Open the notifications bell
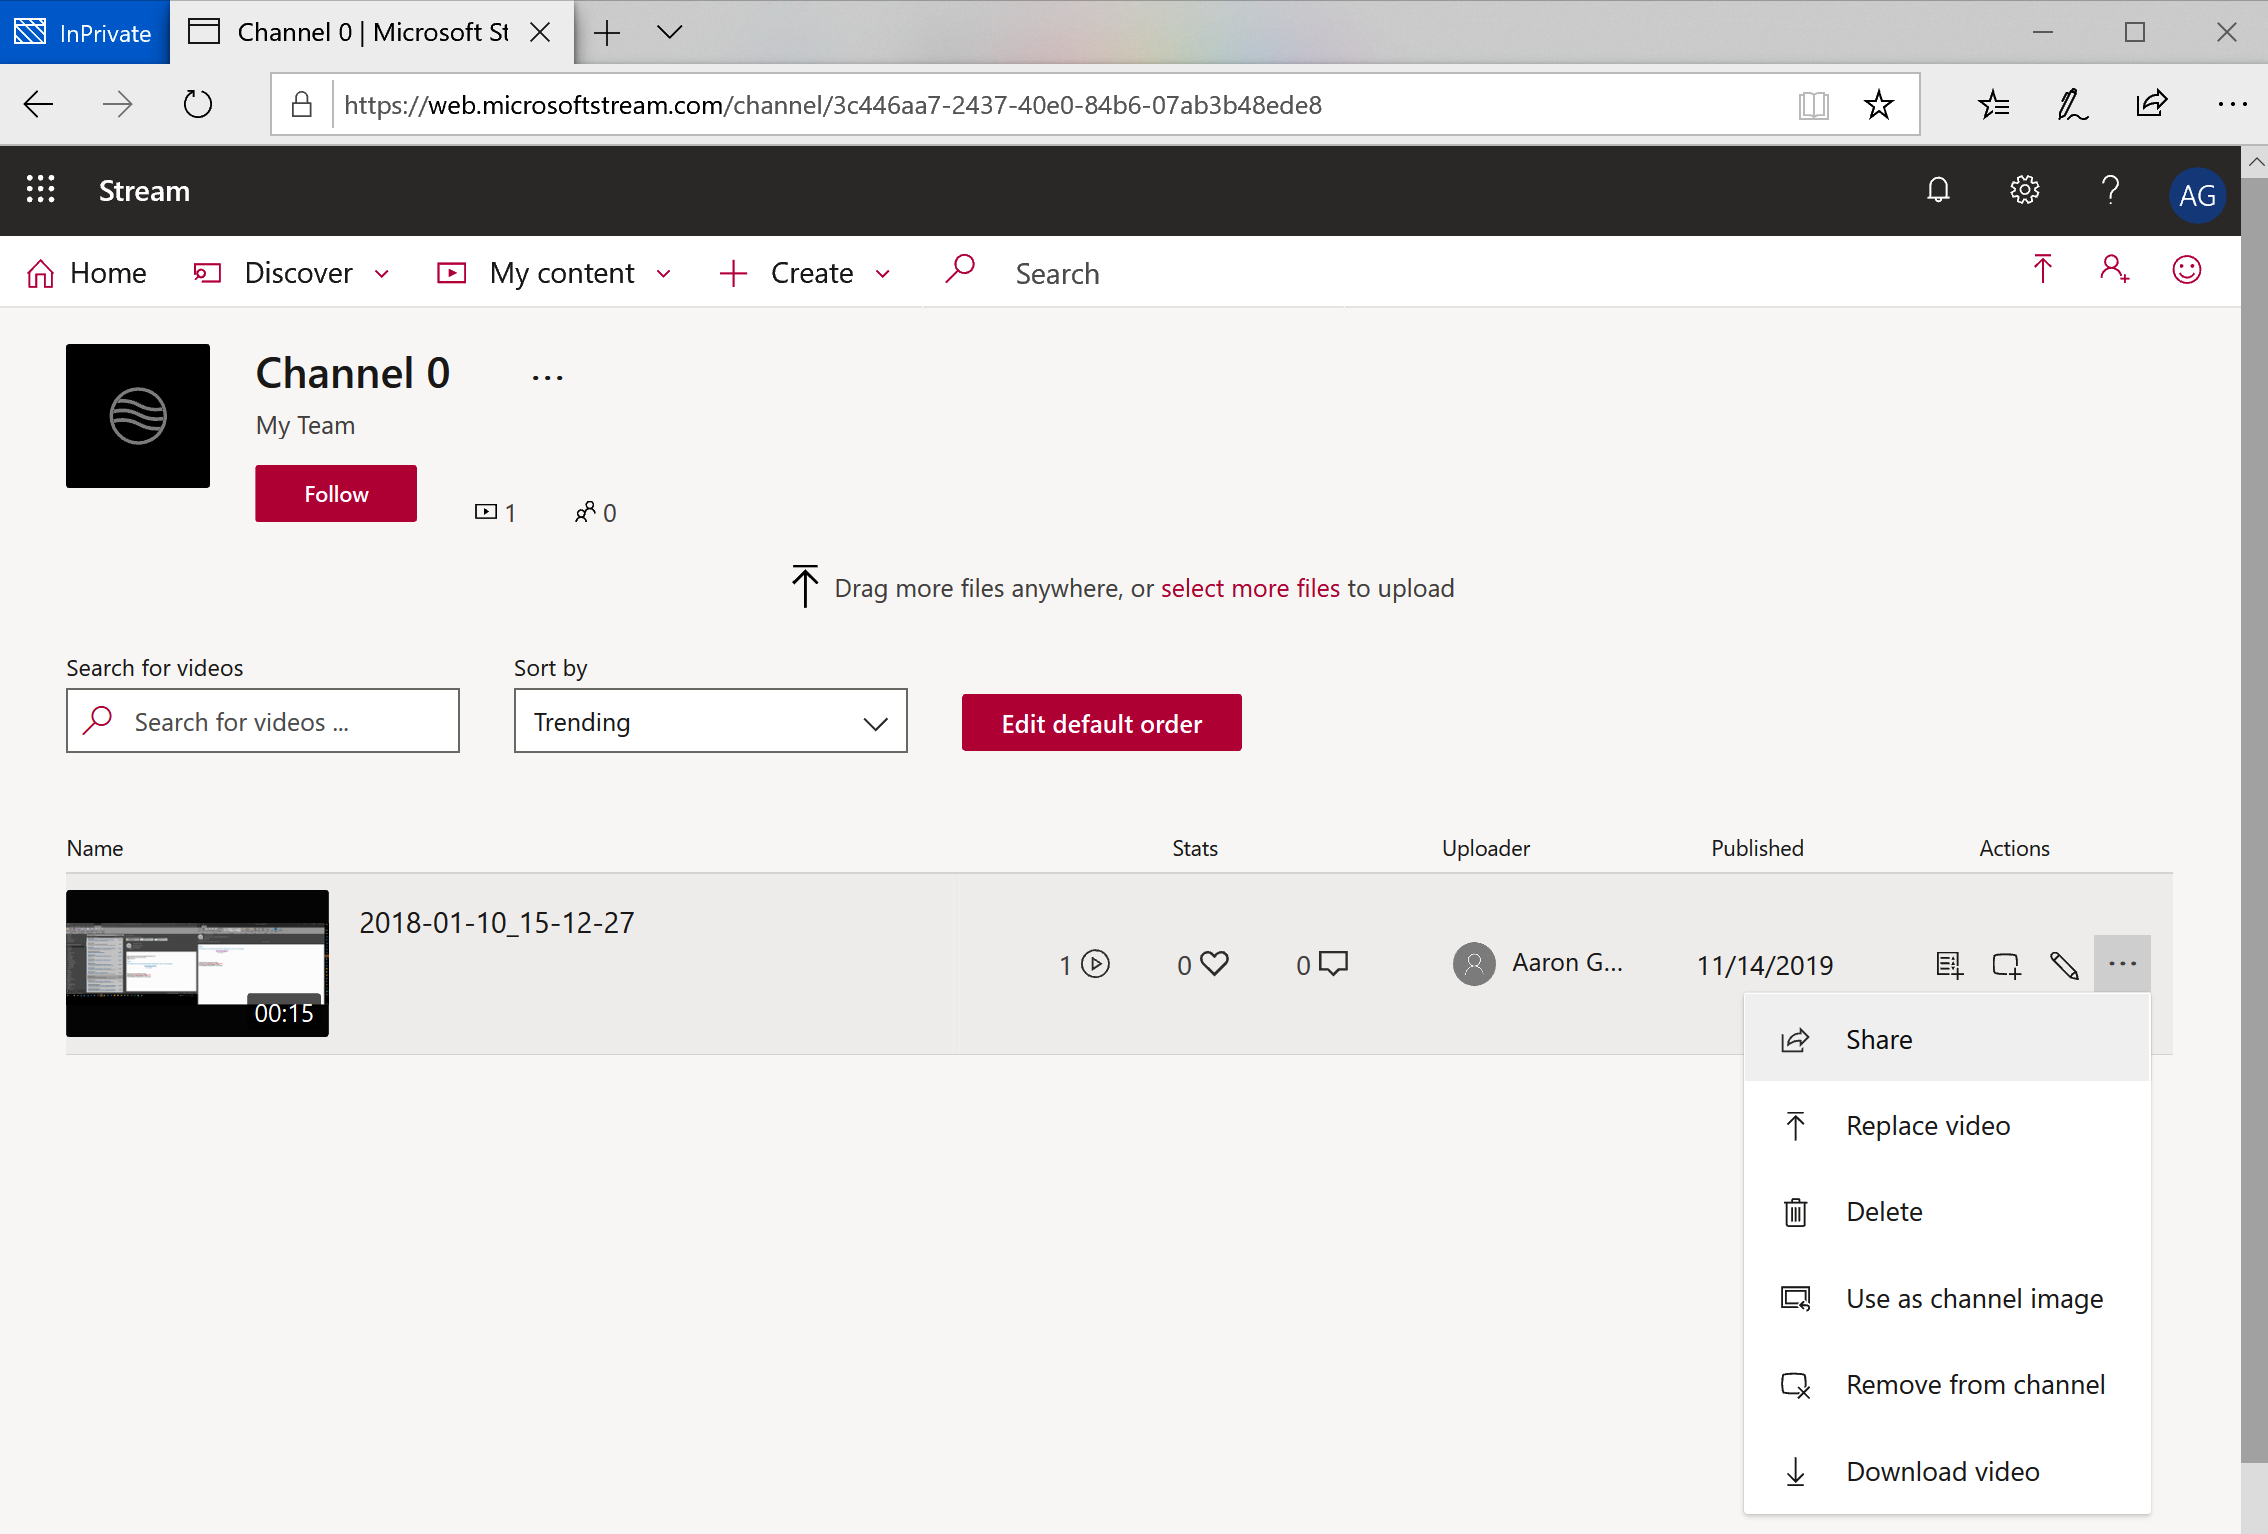2268x1534 pixels. (1938, 190)
